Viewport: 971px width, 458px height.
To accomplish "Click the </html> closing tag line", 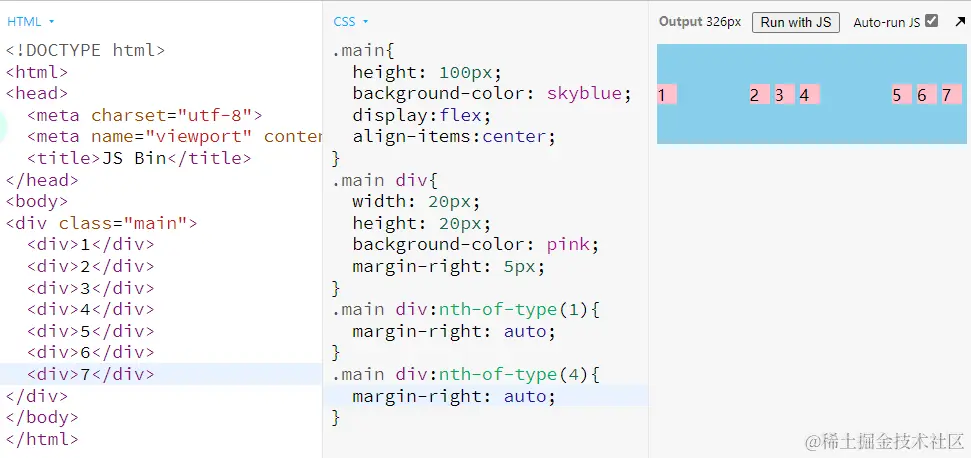I will click(42, 439).
